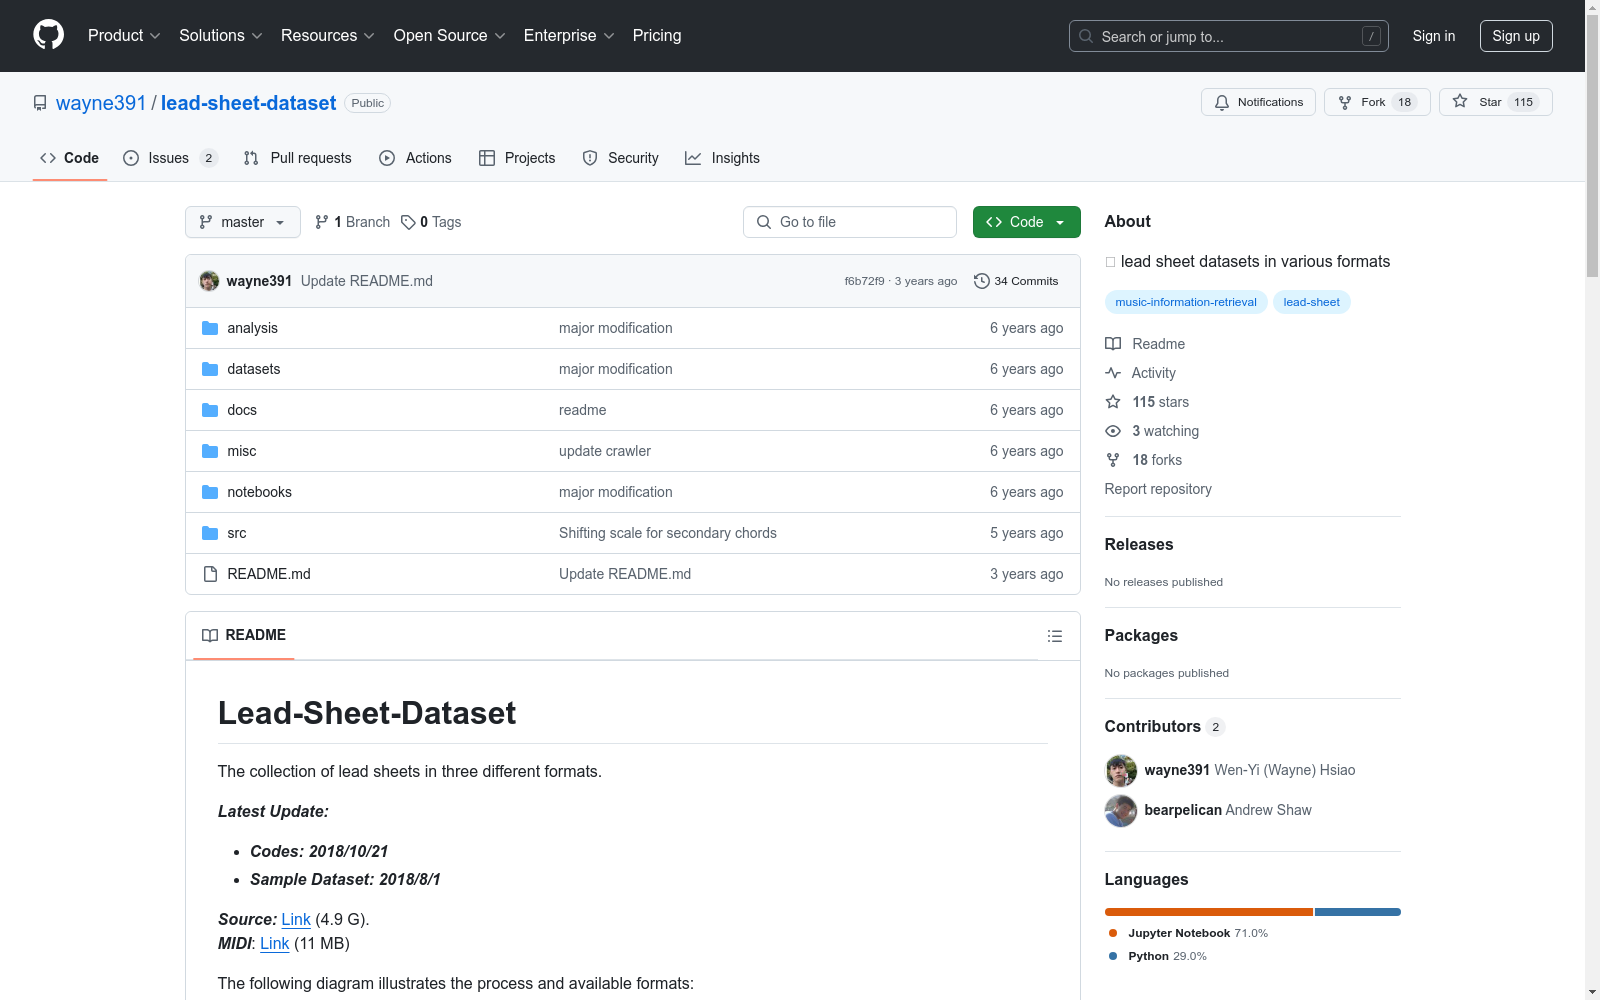This screenshot has height=1000, width=1600.
Task: Switch to the Insights tab
Action: point(722,158)
